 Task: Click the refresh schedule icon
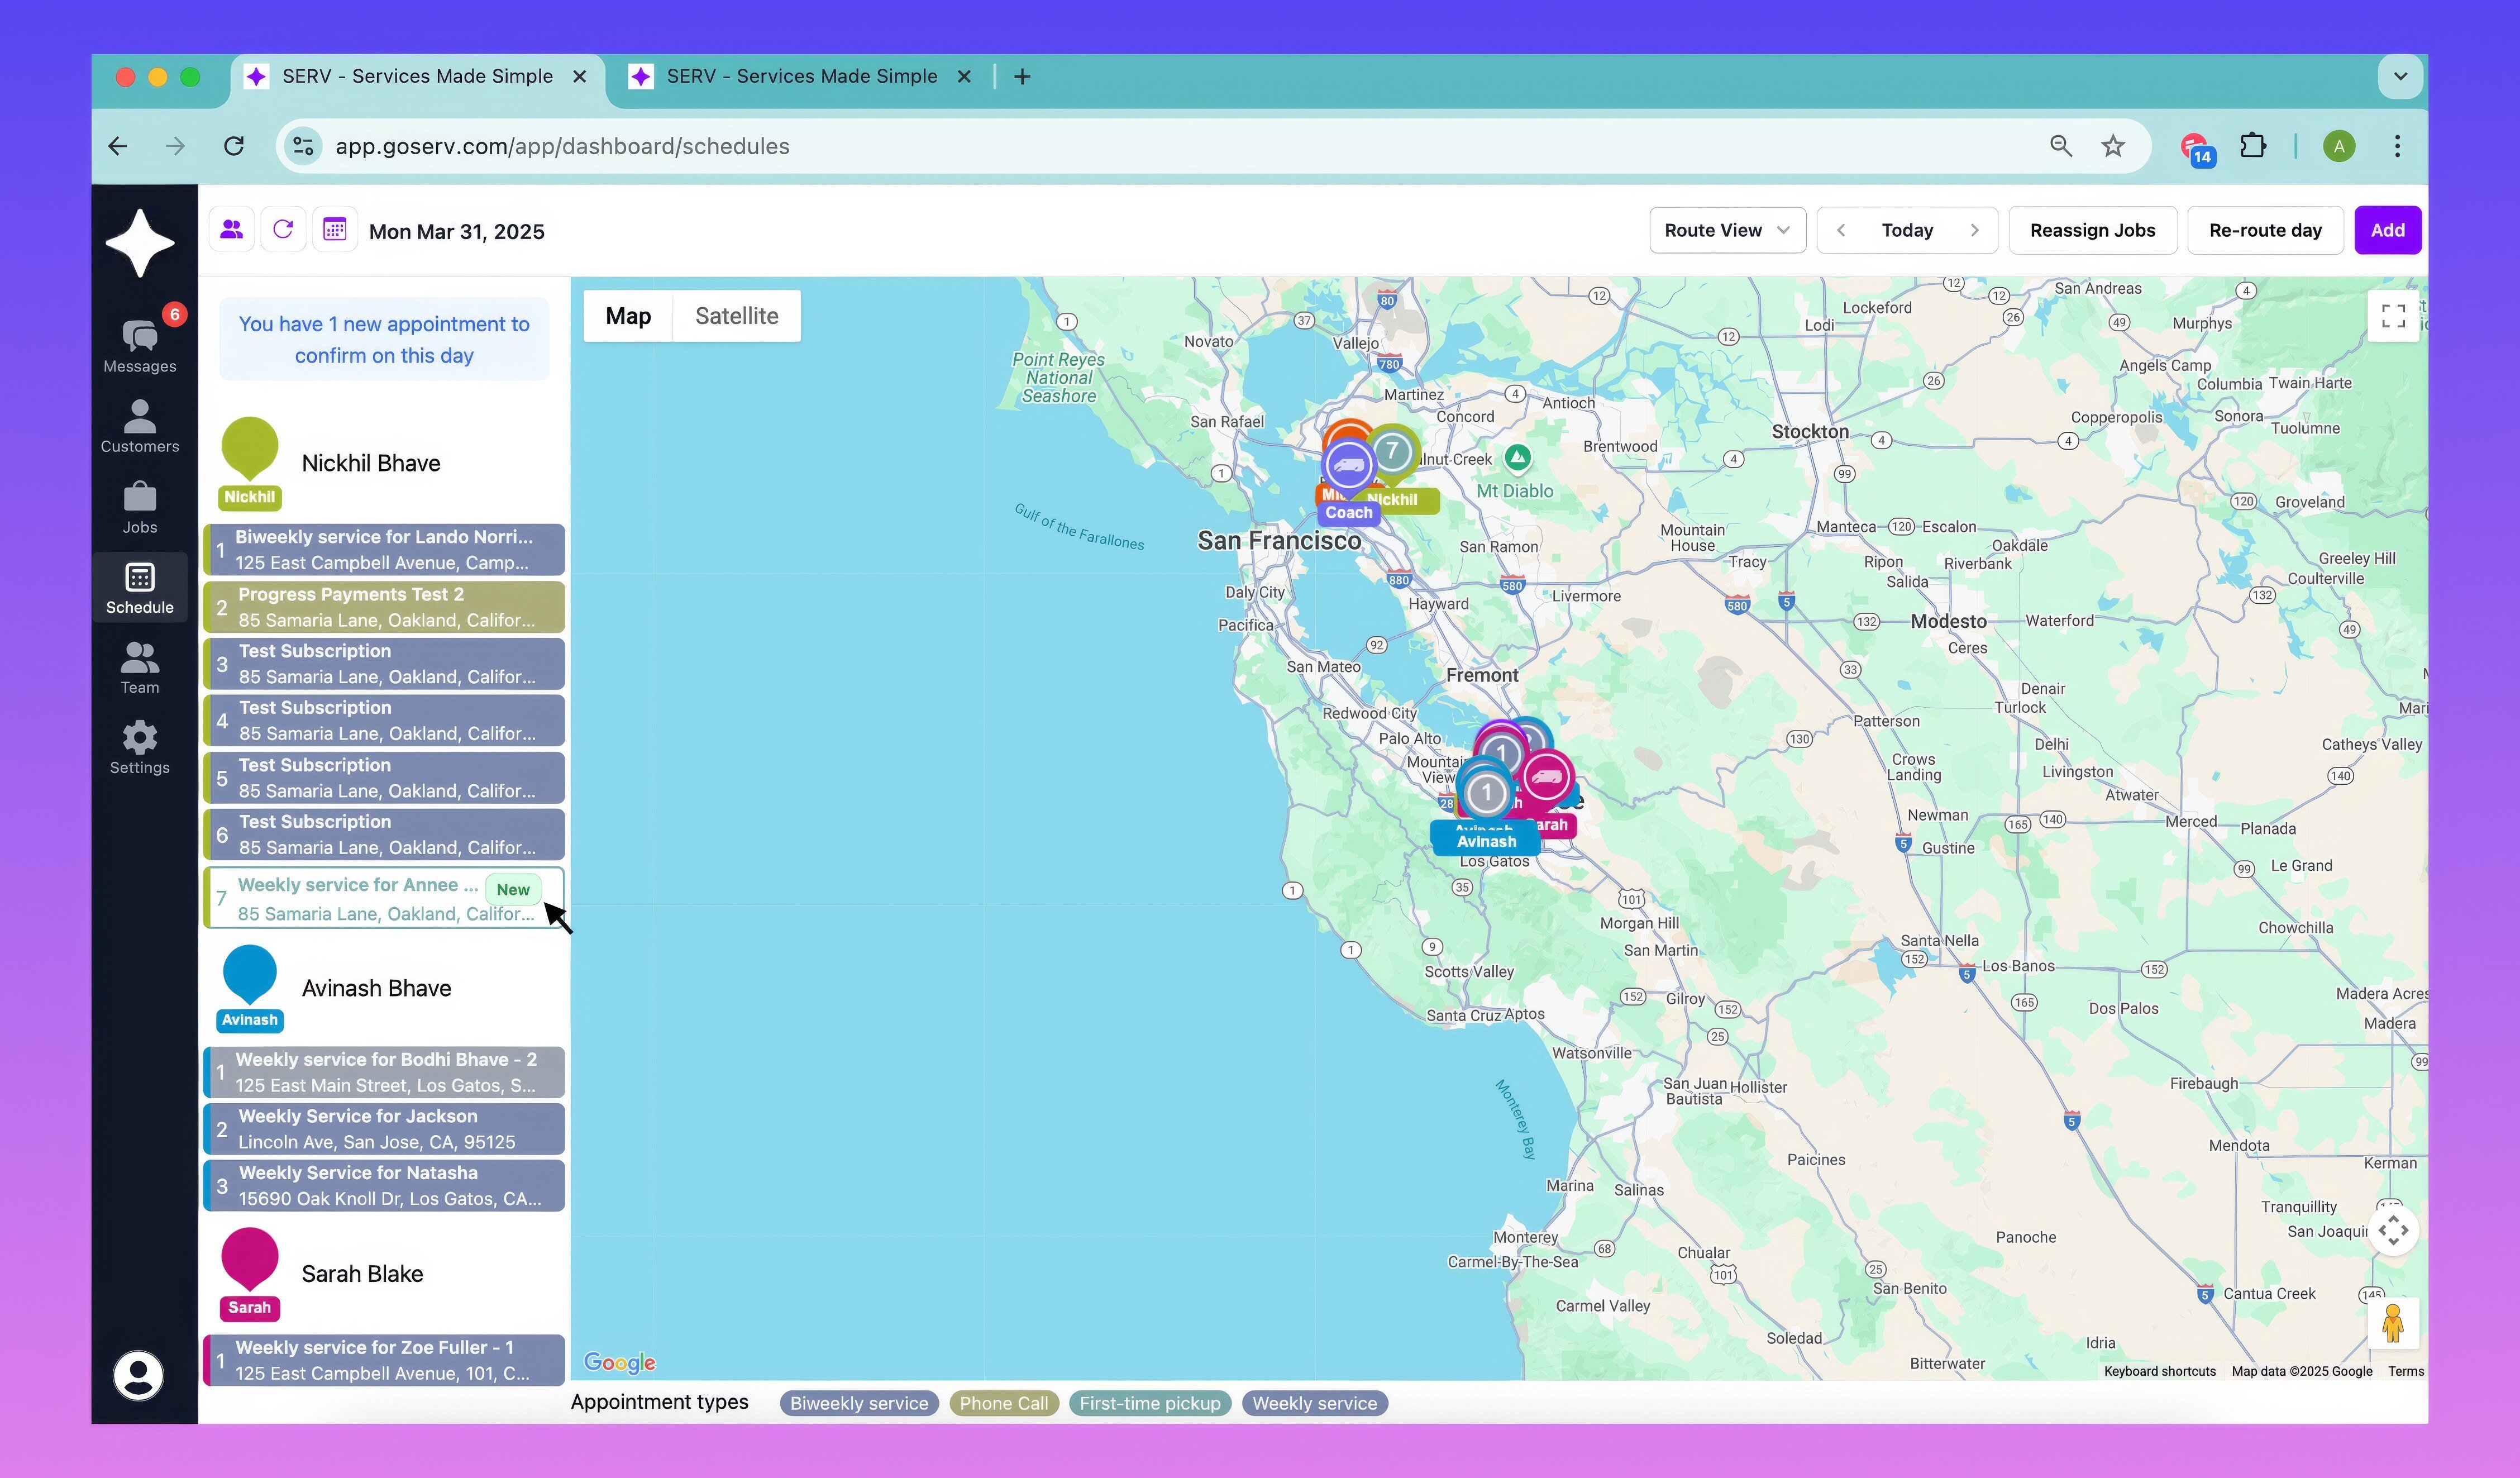[283, 230]
